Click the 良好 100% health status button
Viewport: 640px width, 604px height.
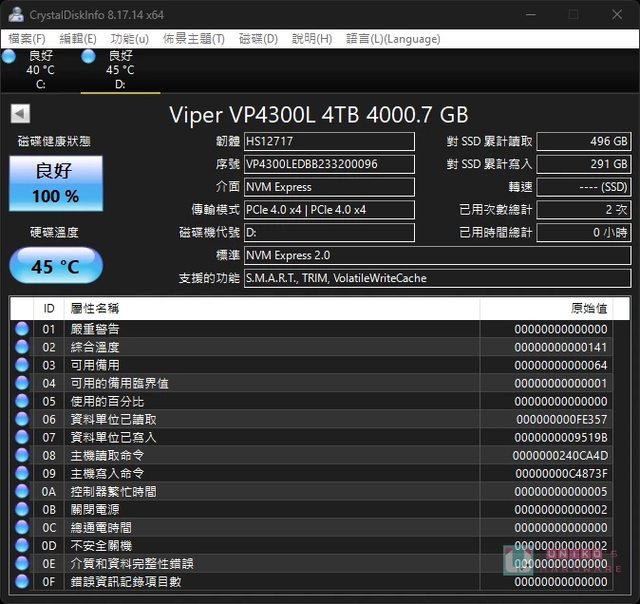56,183
